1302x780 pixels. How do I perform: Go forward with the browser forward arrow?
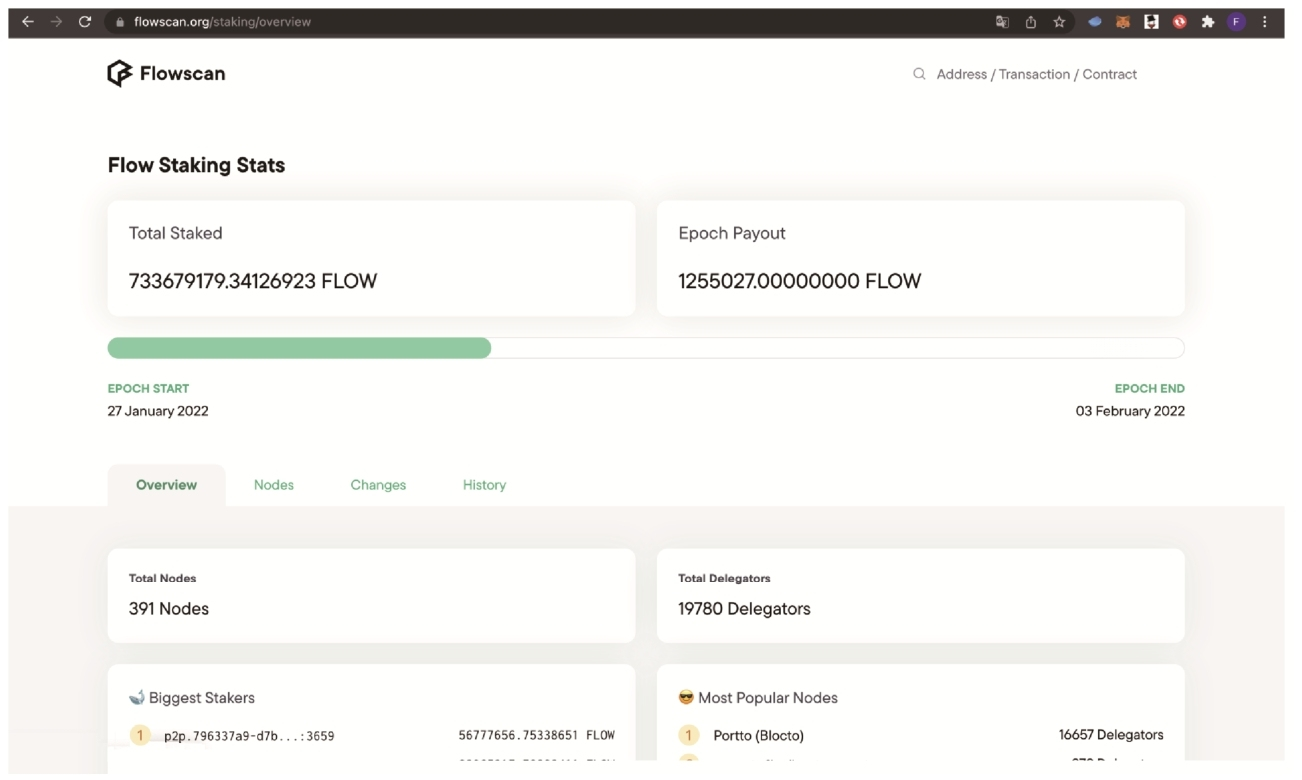[x=56, y=22]
